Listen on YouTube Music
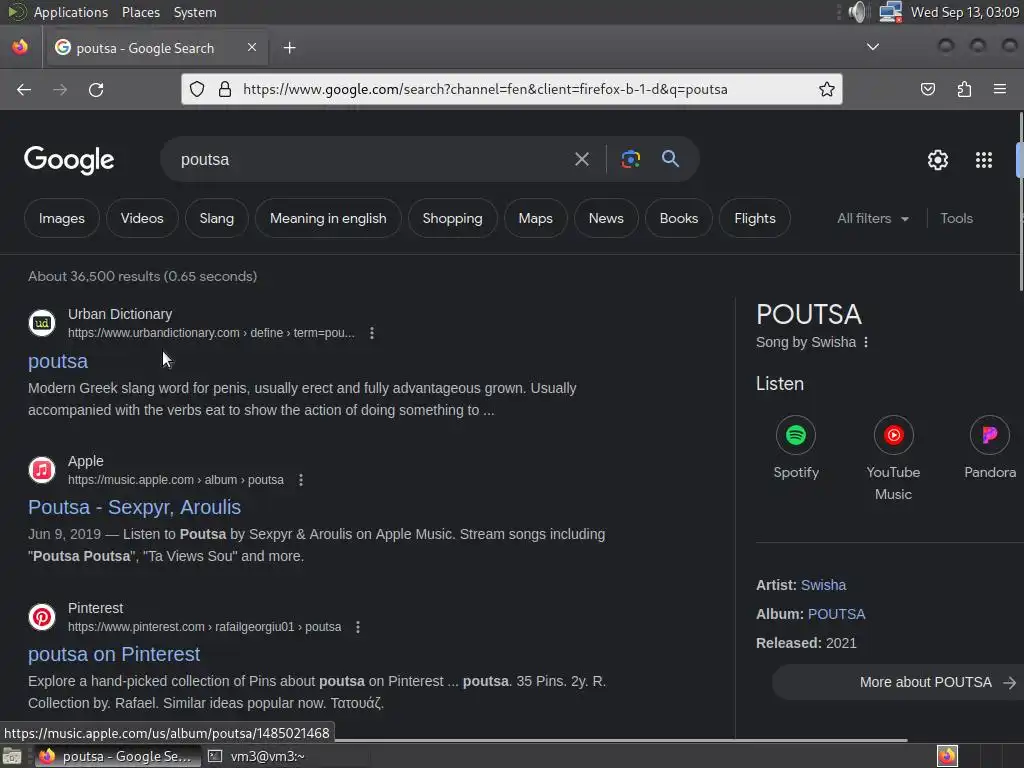The height and width of the screenshot is (768, 1024). (x=893, y=435)
